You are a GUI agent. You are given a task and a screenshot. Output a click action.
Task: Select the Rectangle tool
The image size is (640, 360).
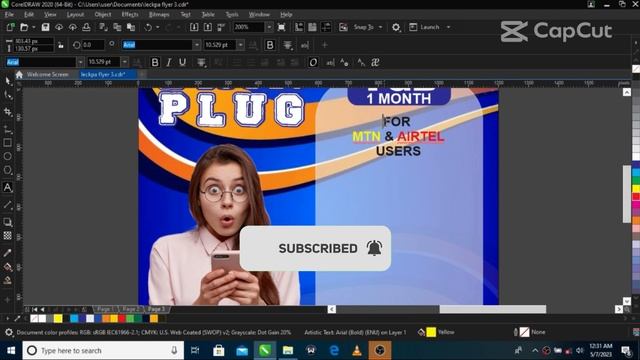(7, 143)
